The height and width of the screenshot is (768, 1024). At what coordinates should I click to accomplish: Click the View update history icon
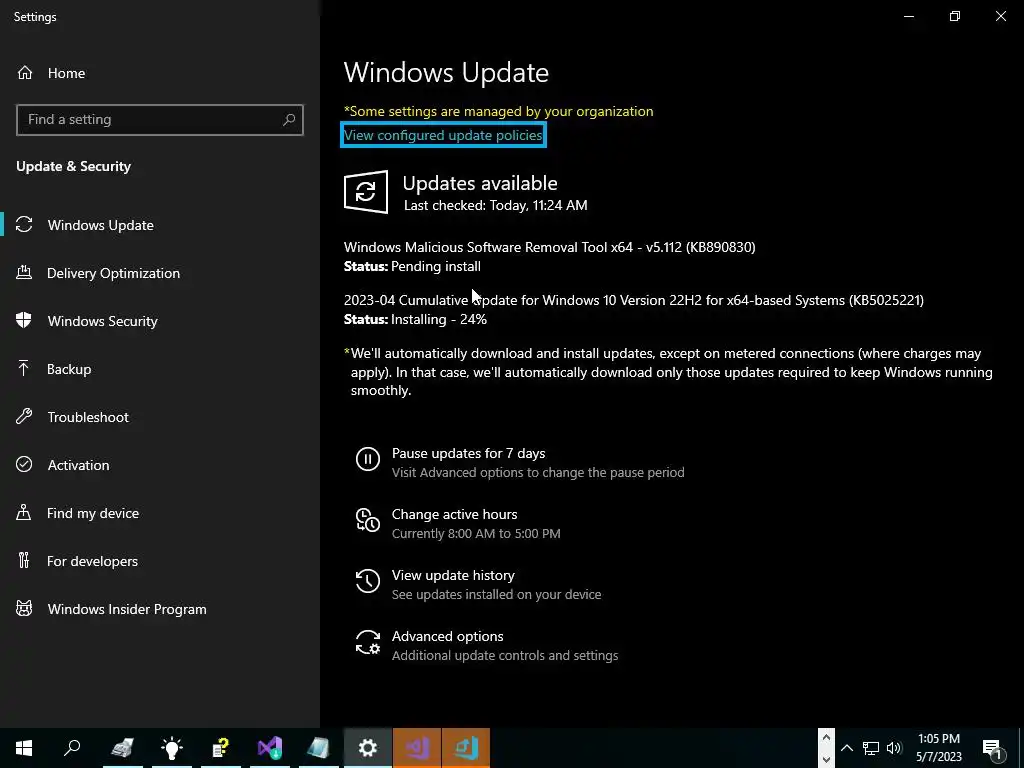368,581
